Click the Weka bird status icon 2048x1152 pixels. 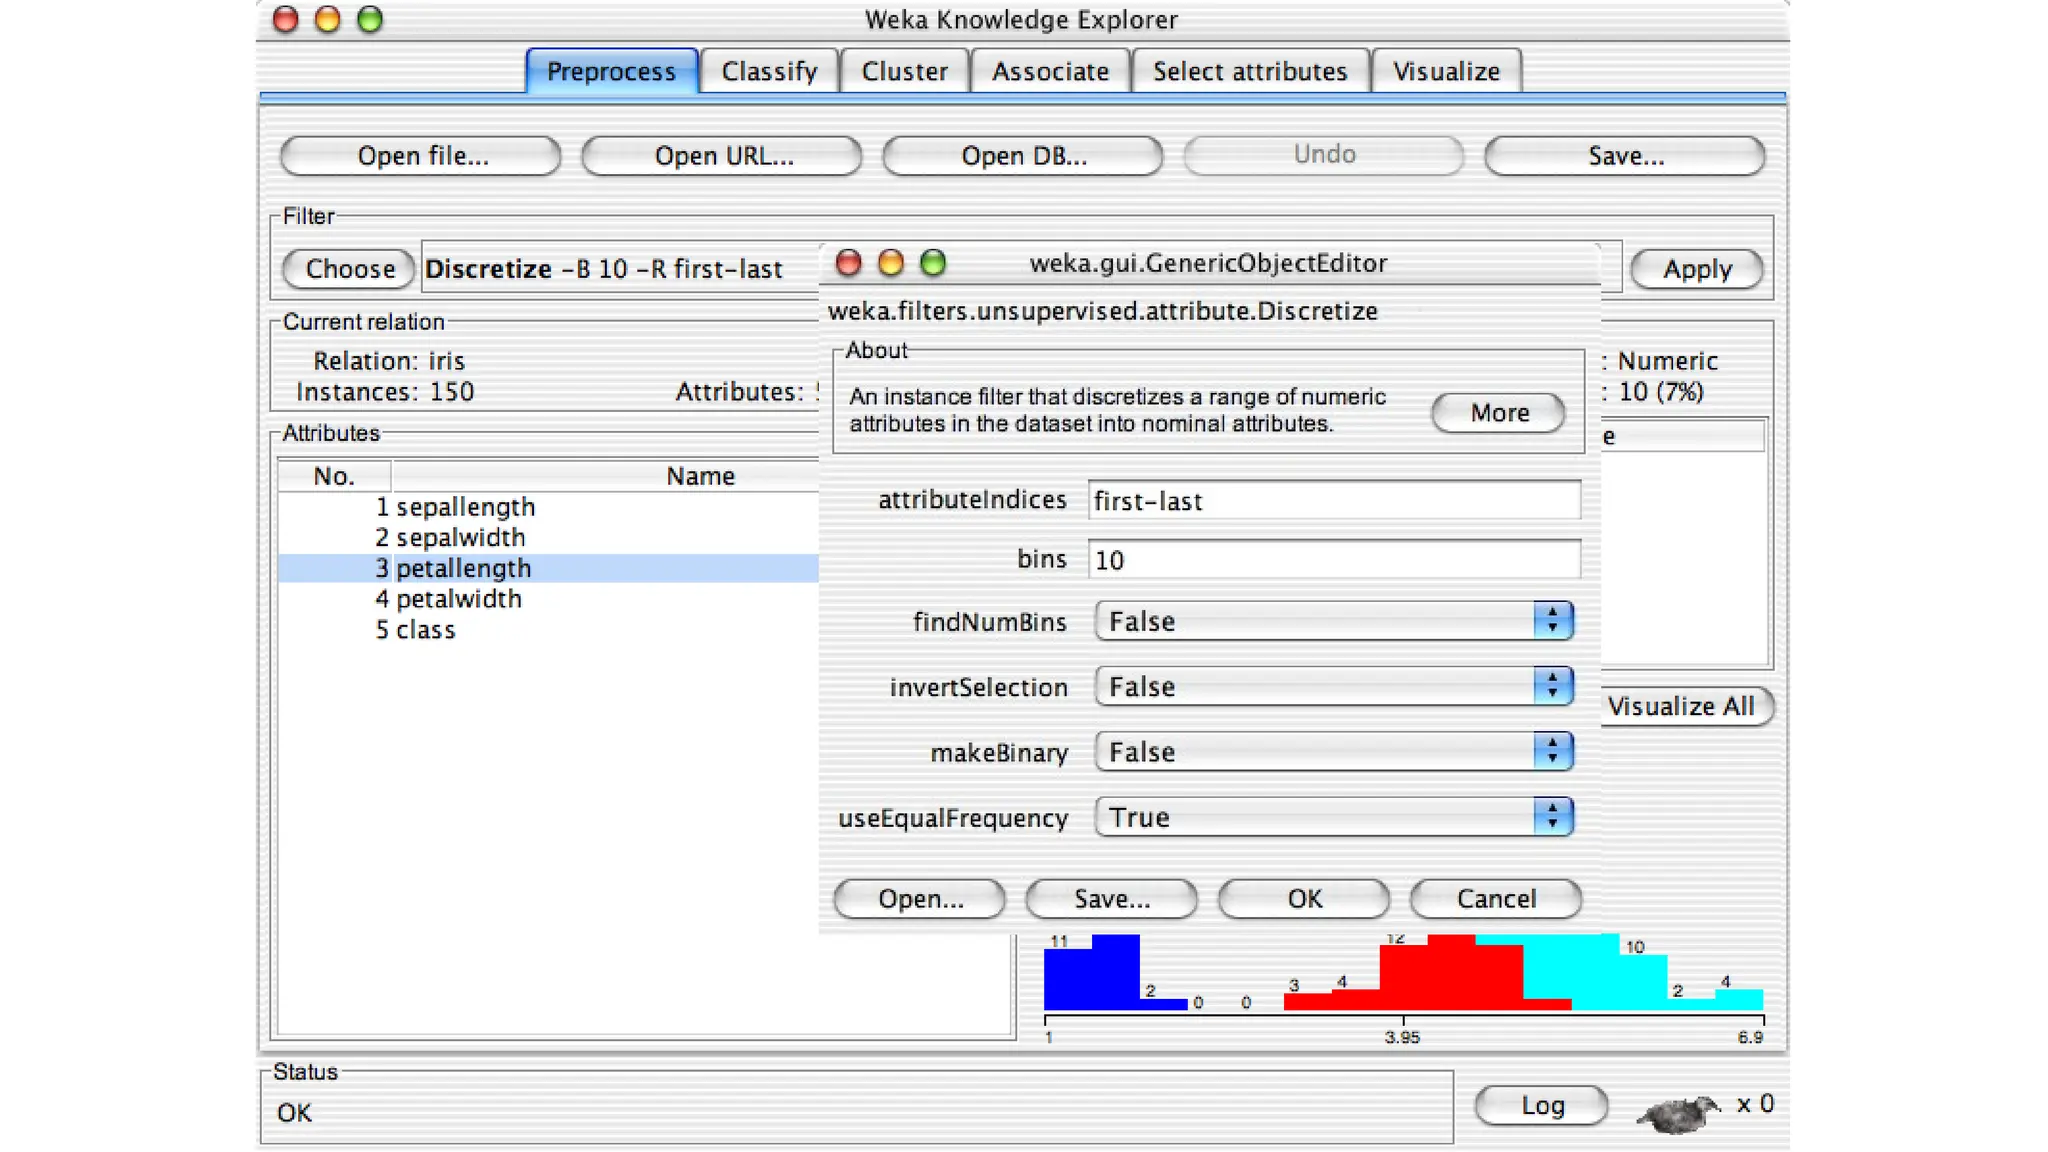click(x=1679, y=1111)
